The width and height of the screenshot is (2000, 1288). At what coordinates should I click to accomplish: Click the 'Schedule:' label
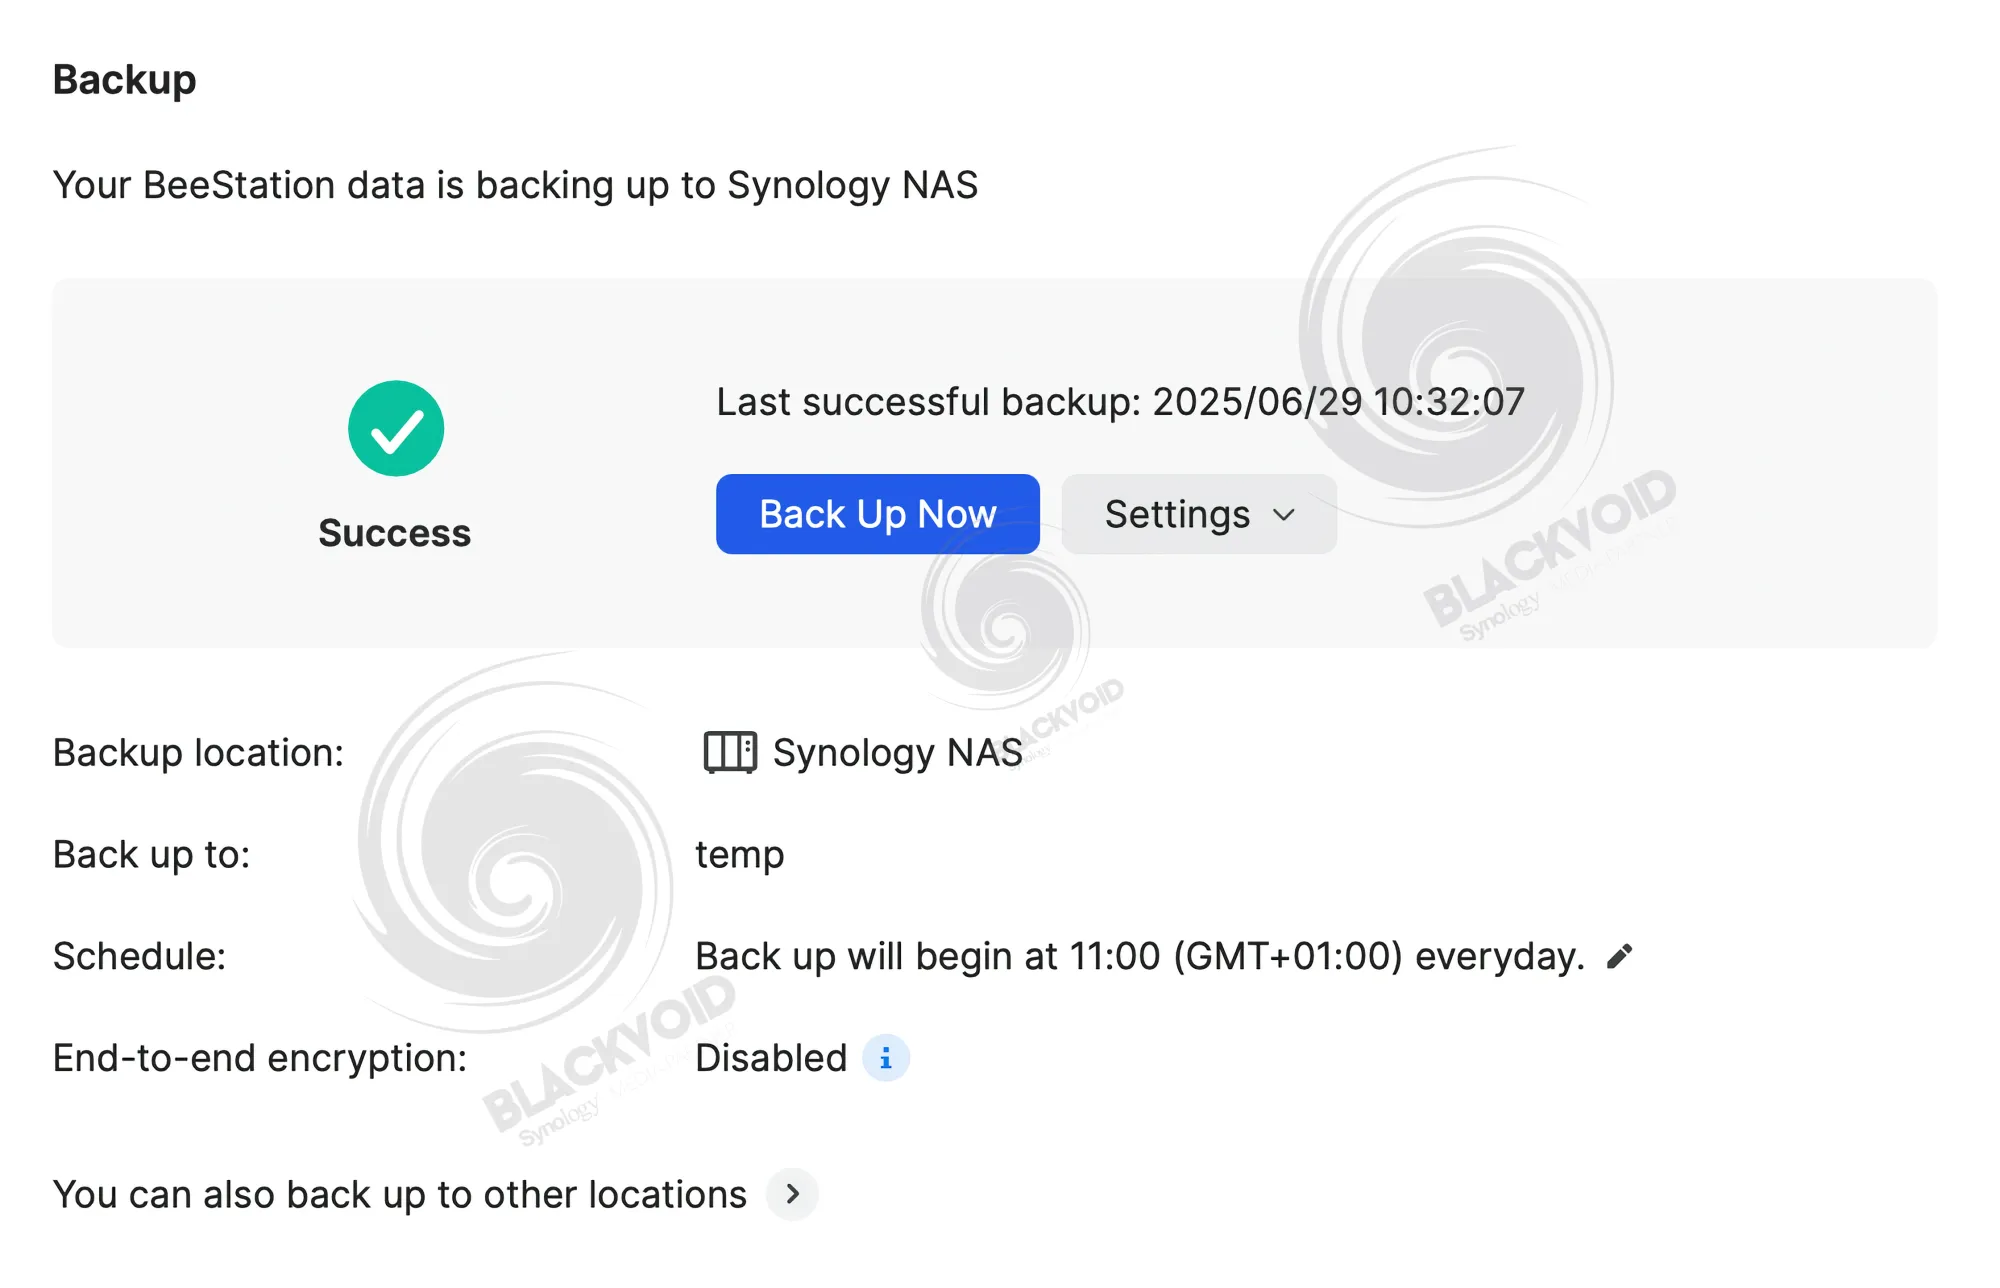pos(139,957)
